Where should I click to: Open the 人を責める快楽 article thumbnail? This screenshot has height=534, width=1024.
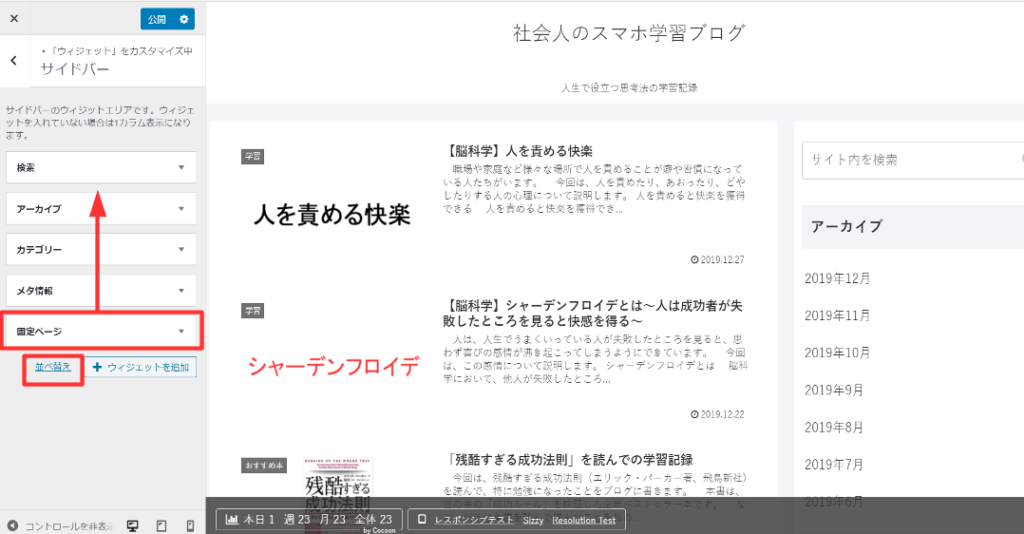[331, 214]
